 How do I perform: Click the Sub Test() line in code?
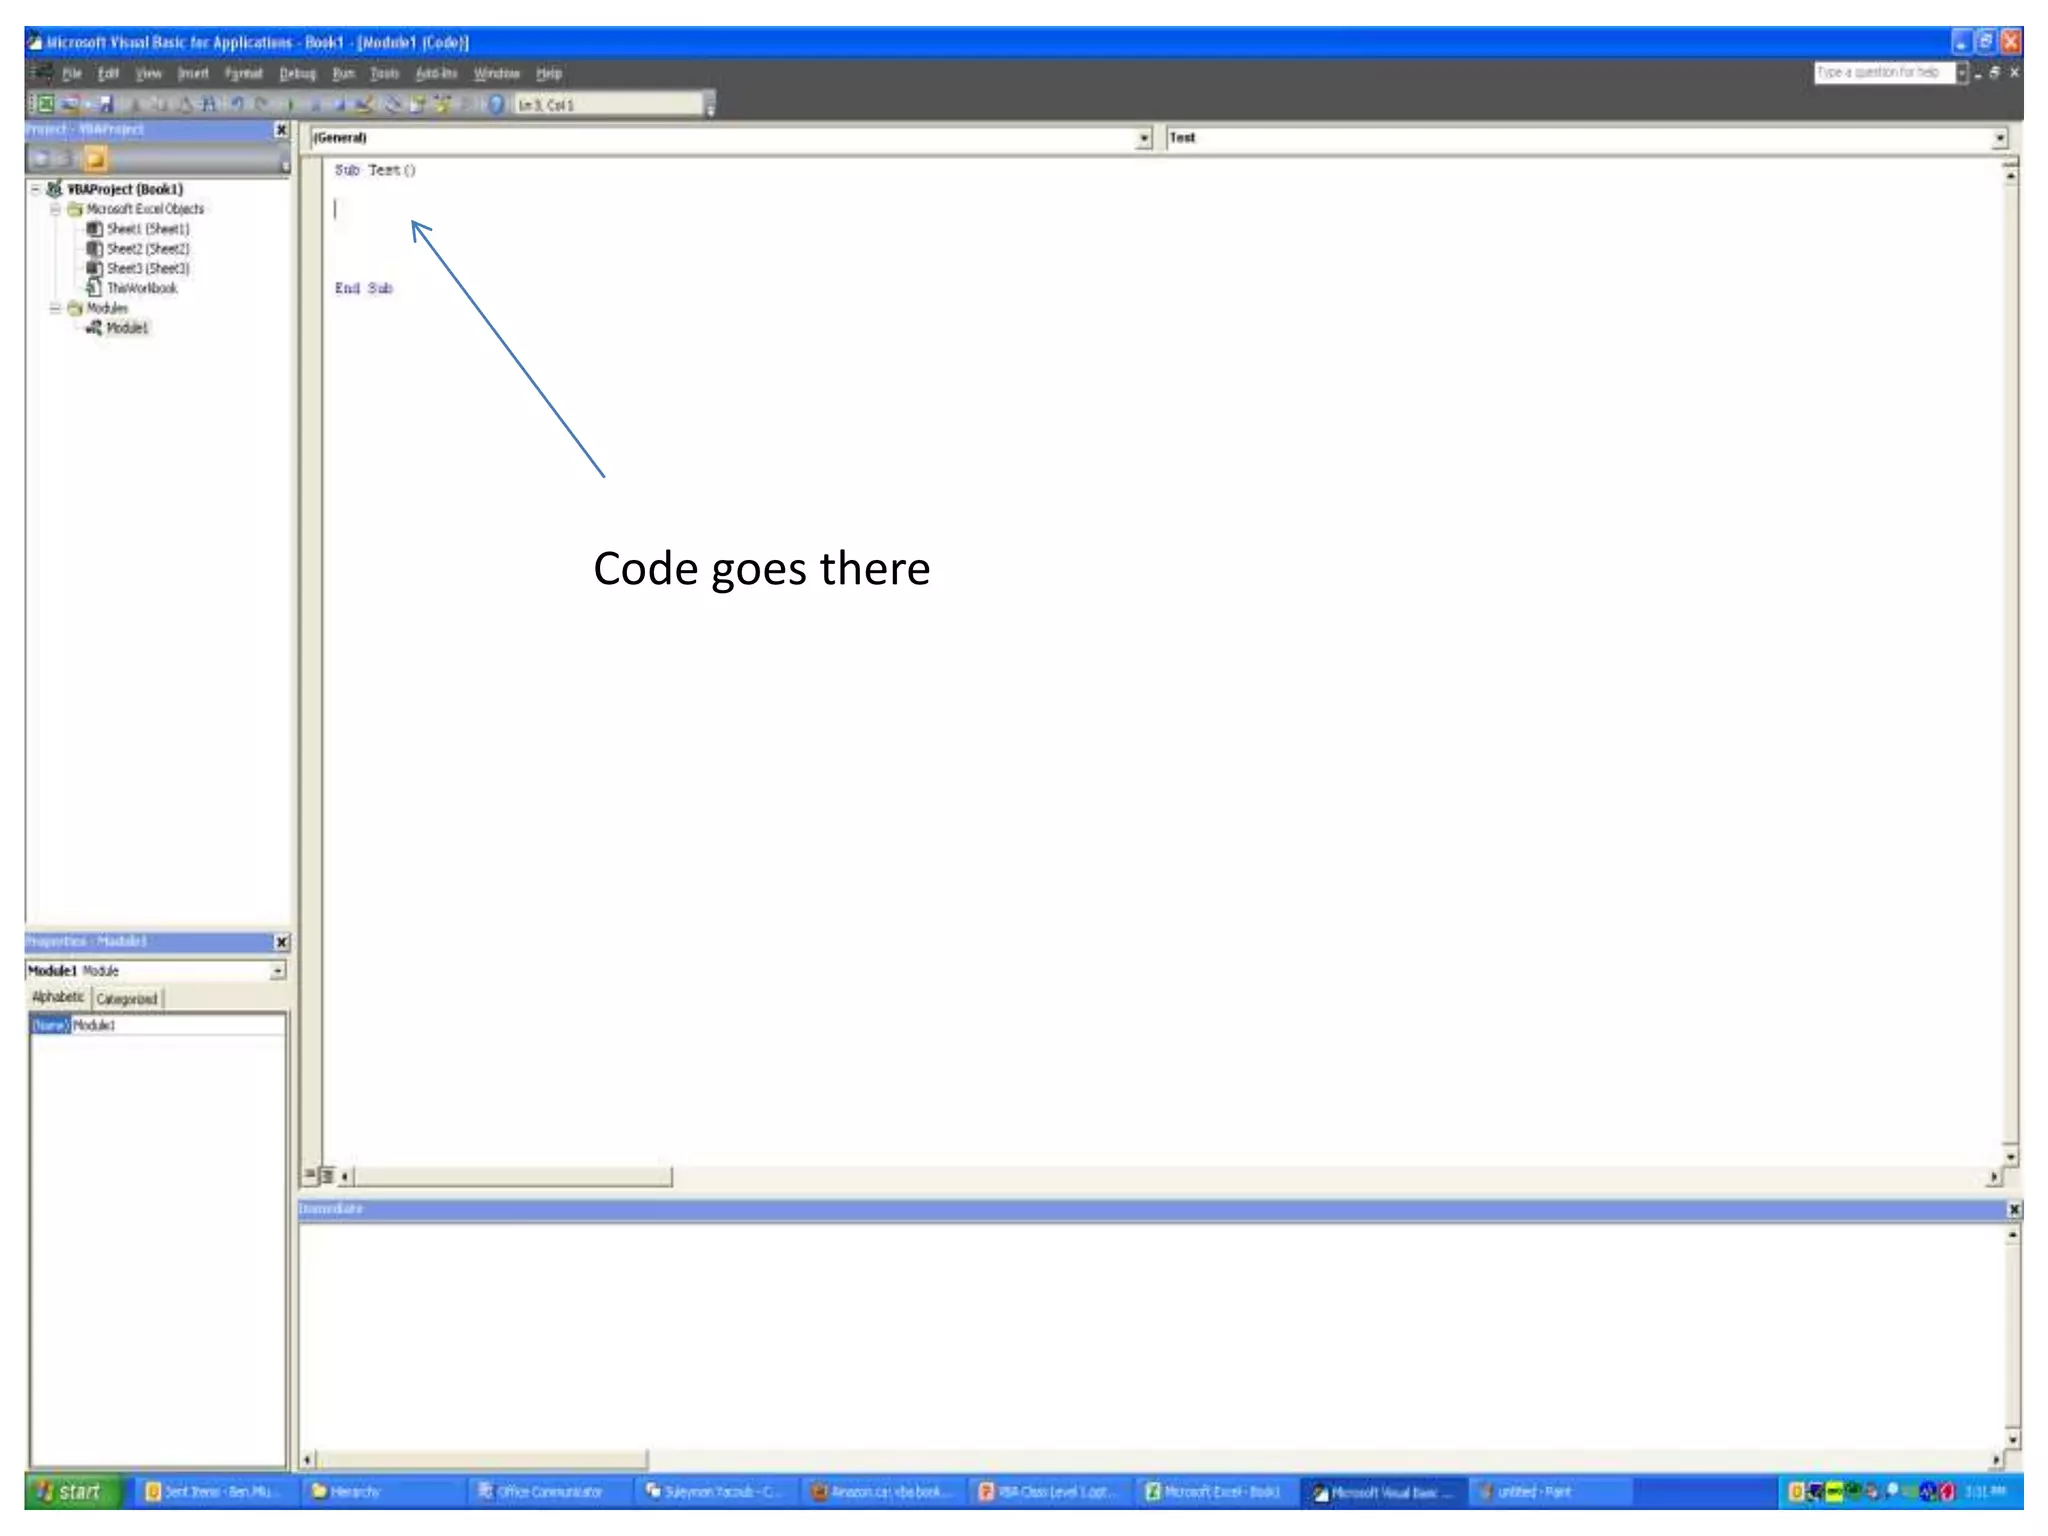375,170
